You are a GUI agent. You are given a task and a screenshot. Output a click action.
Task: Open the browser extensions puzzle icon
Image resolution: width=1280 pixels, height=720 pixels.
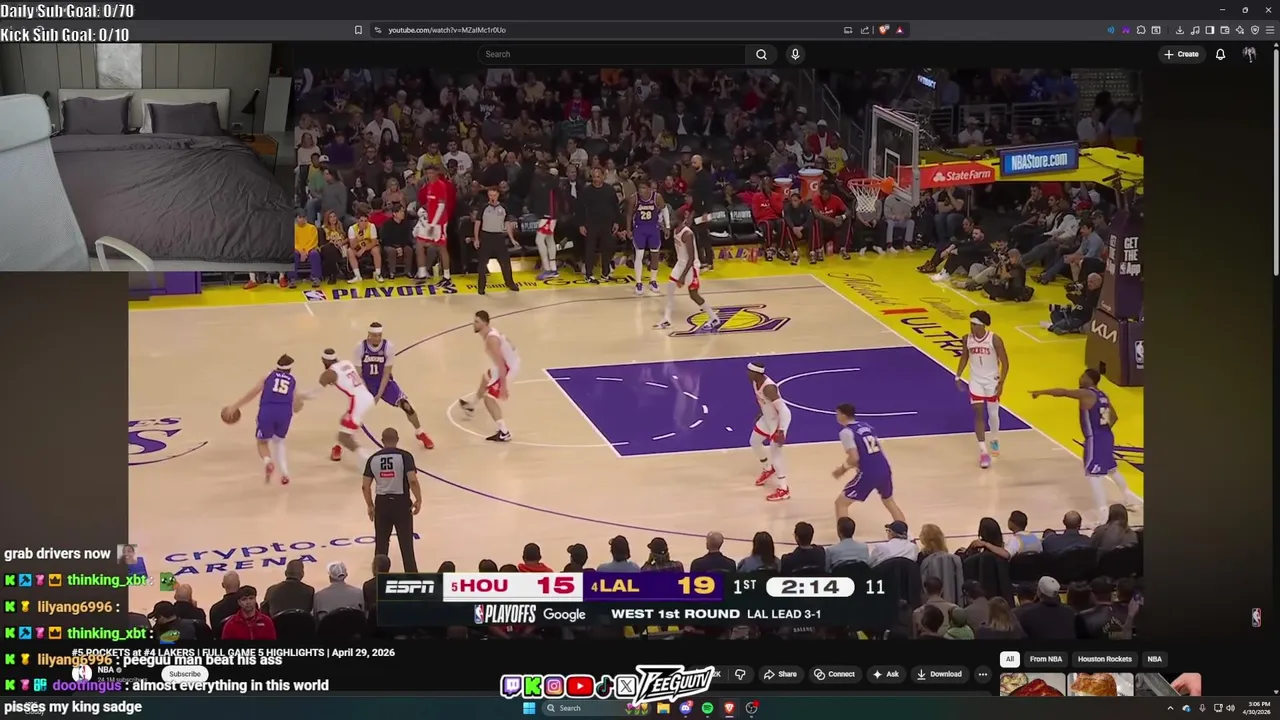(1141, 30)
